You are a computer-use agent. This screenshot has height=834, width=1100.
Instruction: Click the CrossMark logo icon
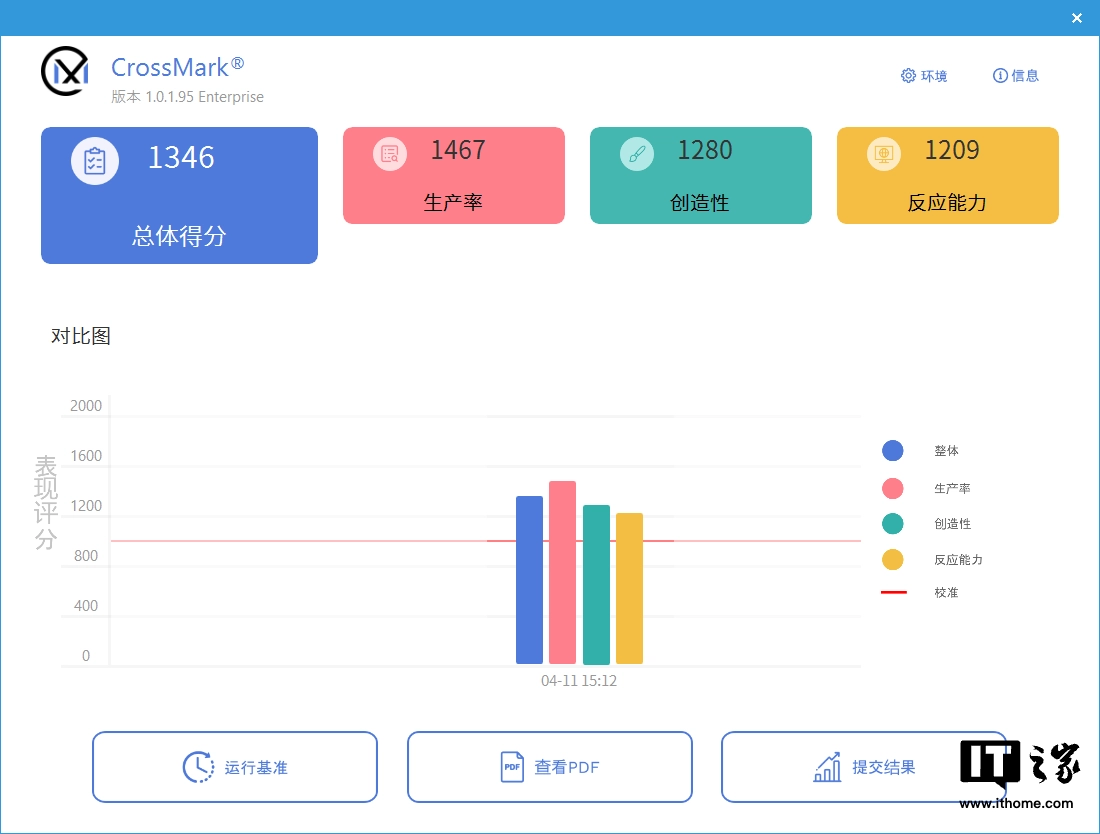click(x=65, y=71)
